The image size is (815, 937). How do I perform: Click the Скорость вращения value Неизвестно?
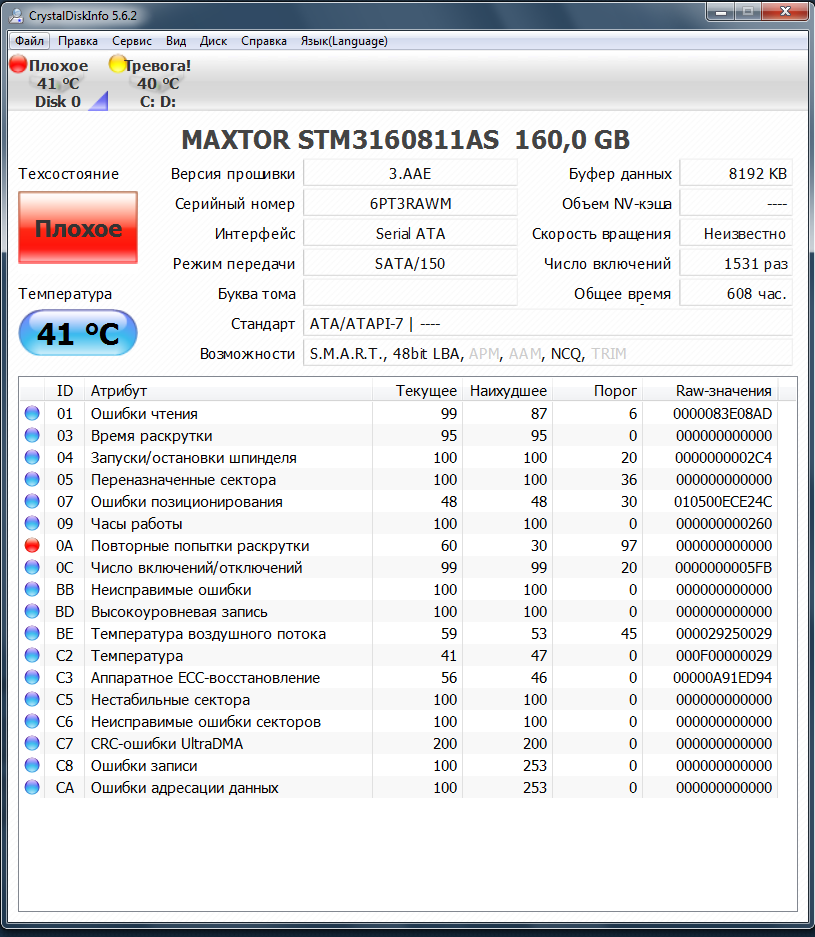[x=736, y=233]
